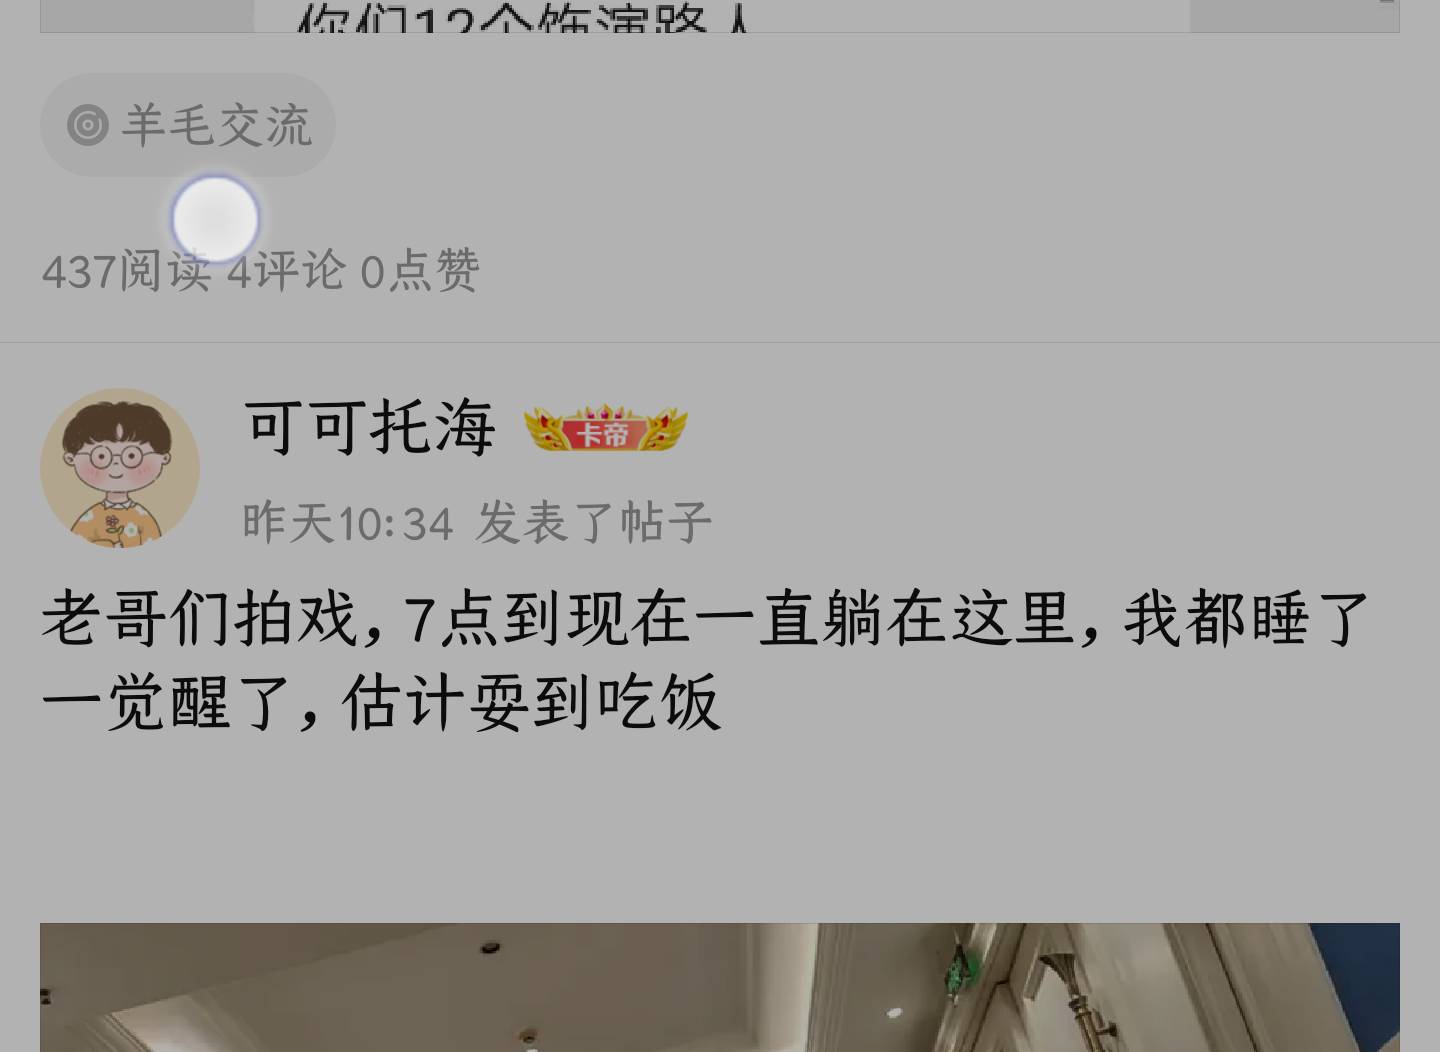Open the 4评论 comments count

(286, 271)
